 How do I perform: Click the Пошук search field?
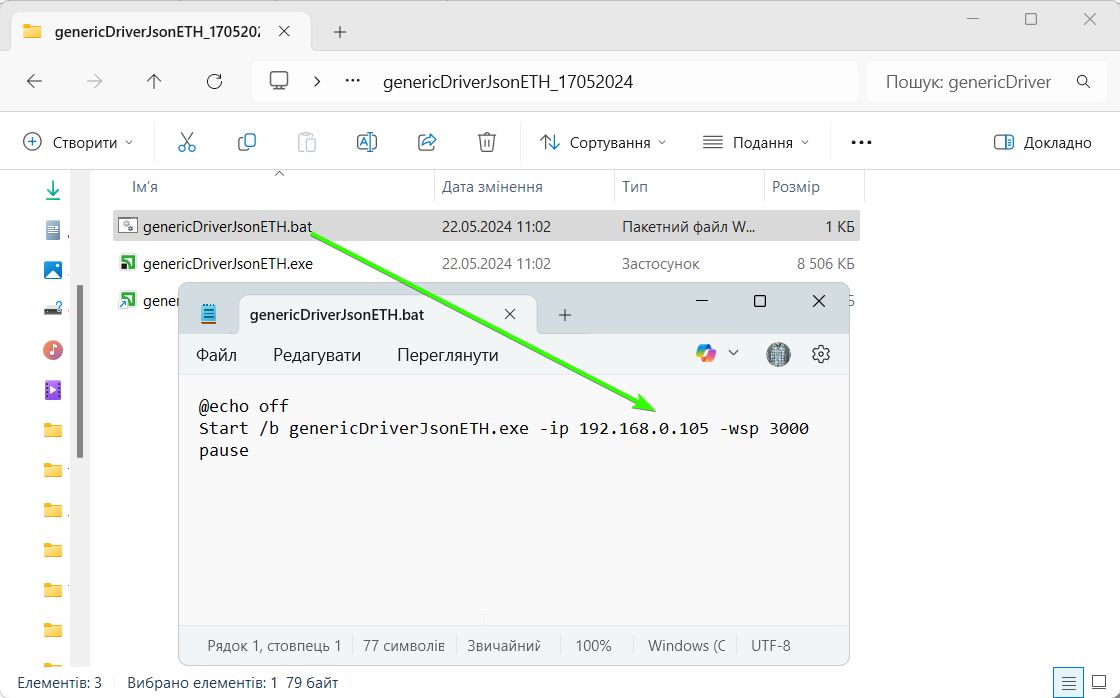tap(968, 82)
